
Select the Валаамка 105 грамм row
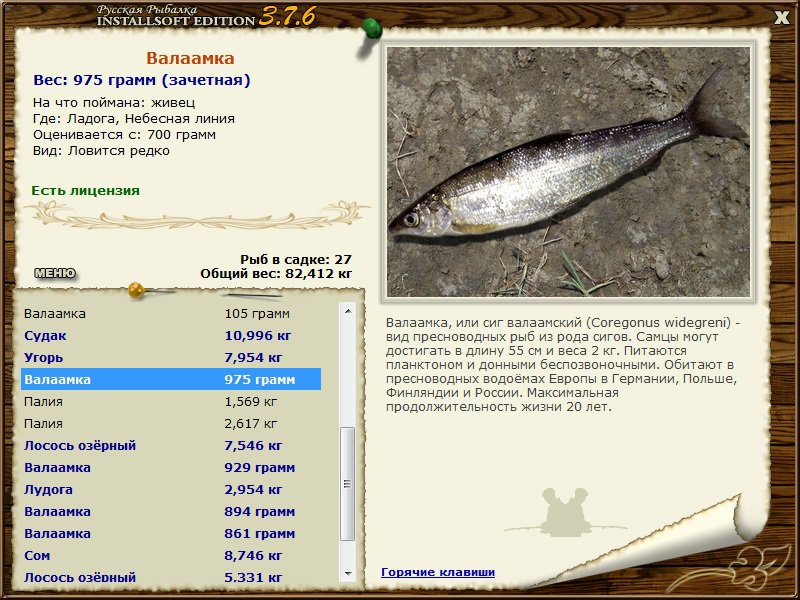tap(171, 313)
